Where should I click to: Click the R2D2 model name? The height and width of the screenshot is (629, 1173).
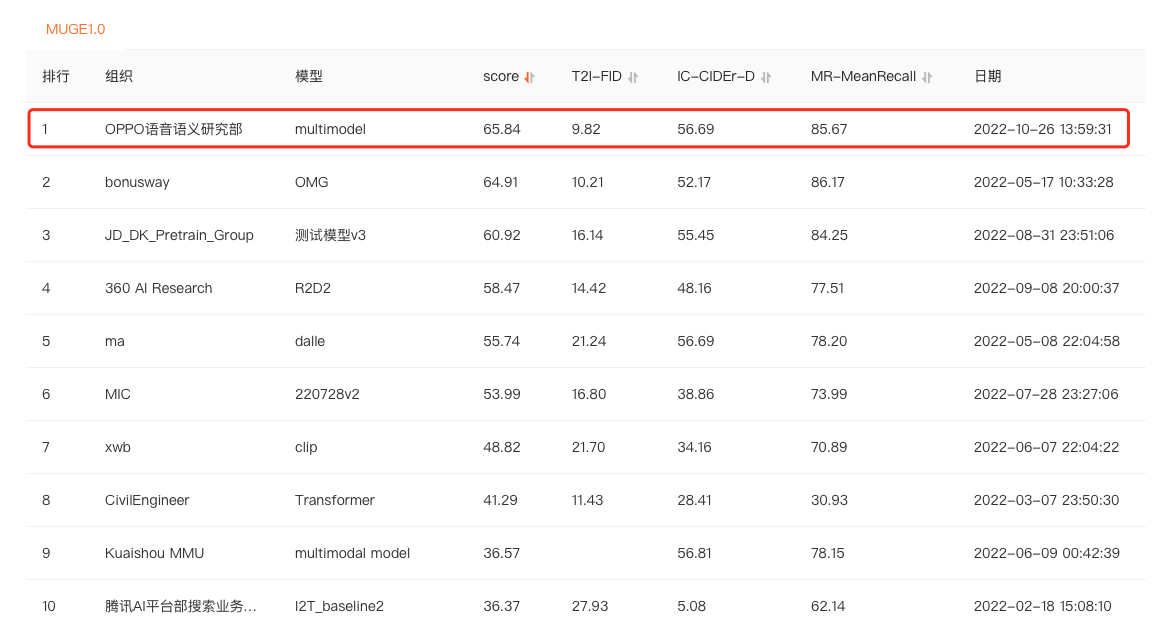[315, 288]
